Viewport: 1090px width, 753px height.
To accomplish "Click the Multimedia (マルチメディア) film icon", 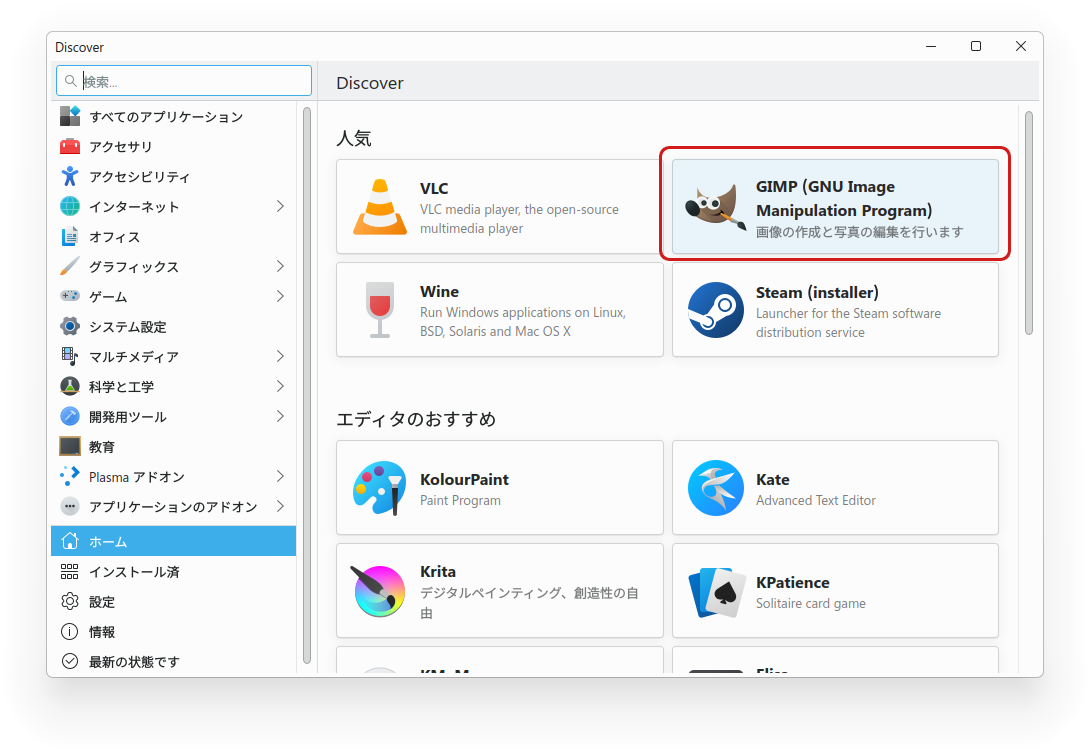I will tap(70, 356).
